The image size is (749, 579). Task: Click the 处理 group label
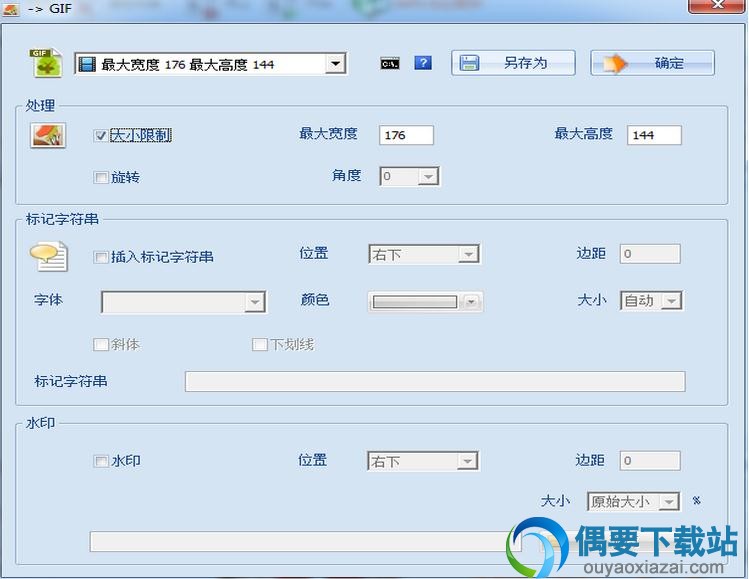tap(40, 106)
